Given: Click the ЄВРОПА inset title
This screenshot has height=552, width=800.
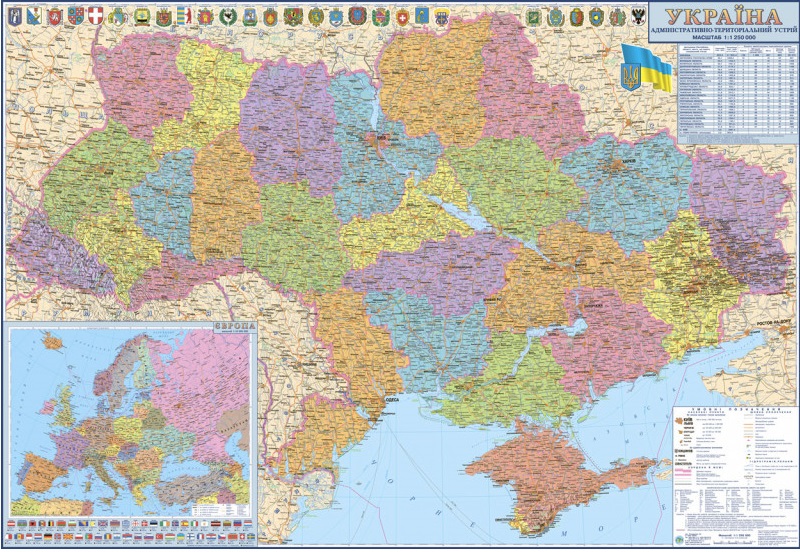Looking at the screenshot, I should (x=233, y=328).
